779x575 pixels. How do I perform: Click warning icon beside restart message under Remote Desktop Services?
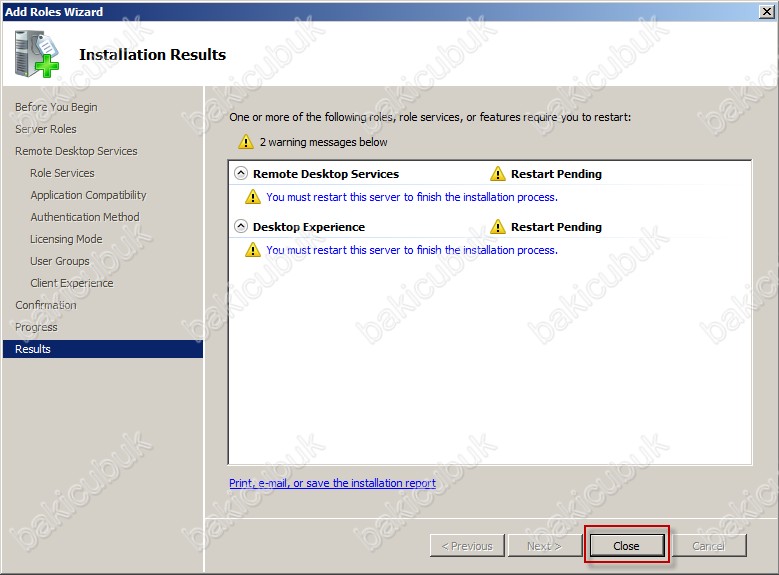pos(253,197)
